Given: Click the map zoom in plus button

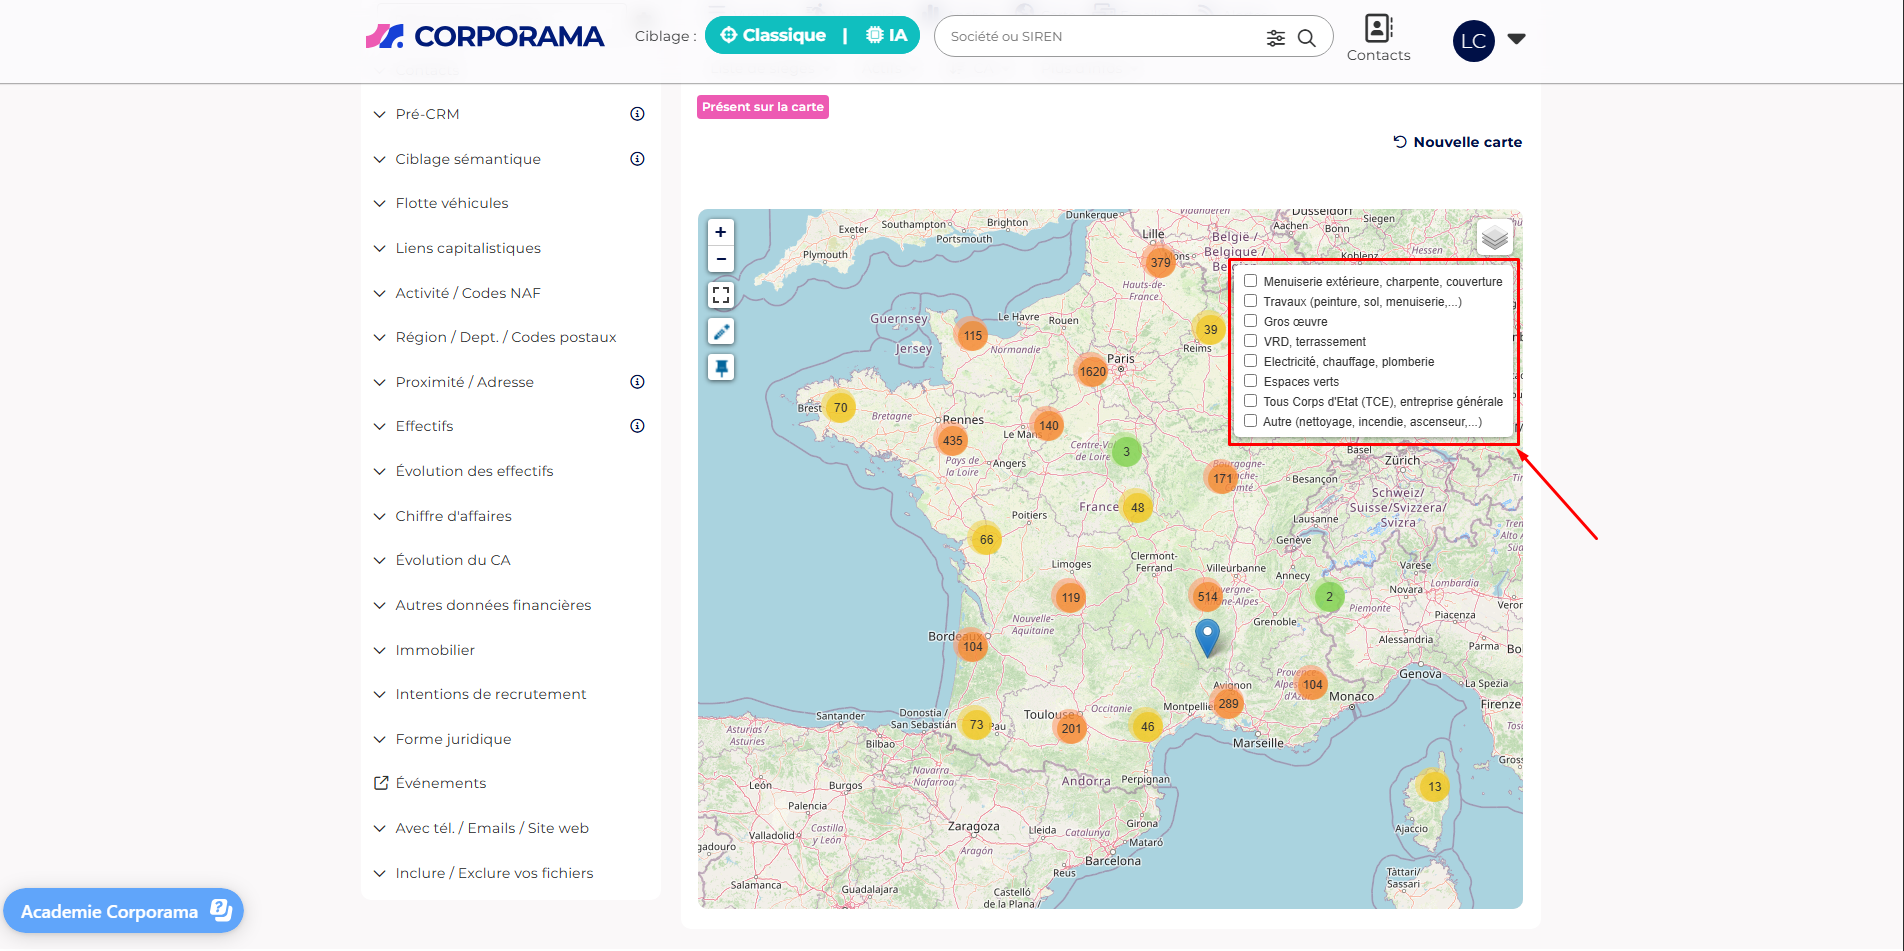Looking at the screenshot, I should tap(720, 232).
